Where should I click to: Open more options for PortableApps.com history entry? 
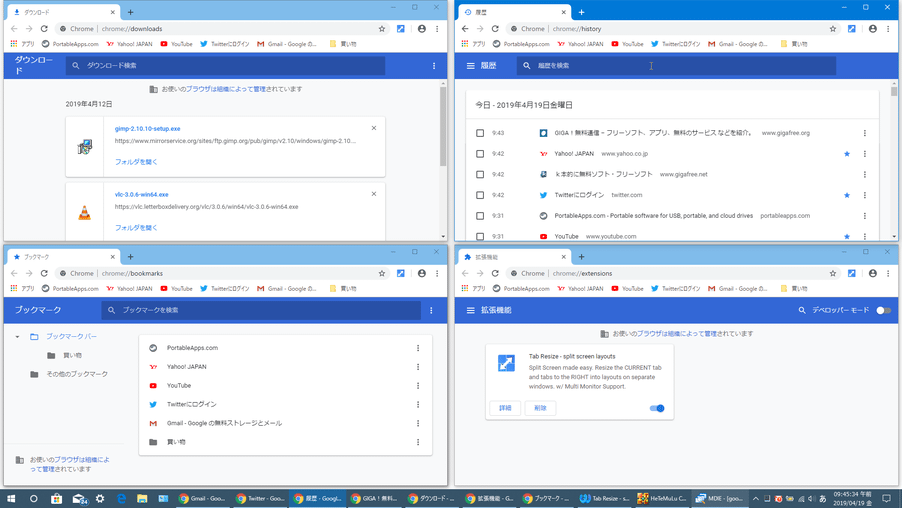[x=865, y=216]
